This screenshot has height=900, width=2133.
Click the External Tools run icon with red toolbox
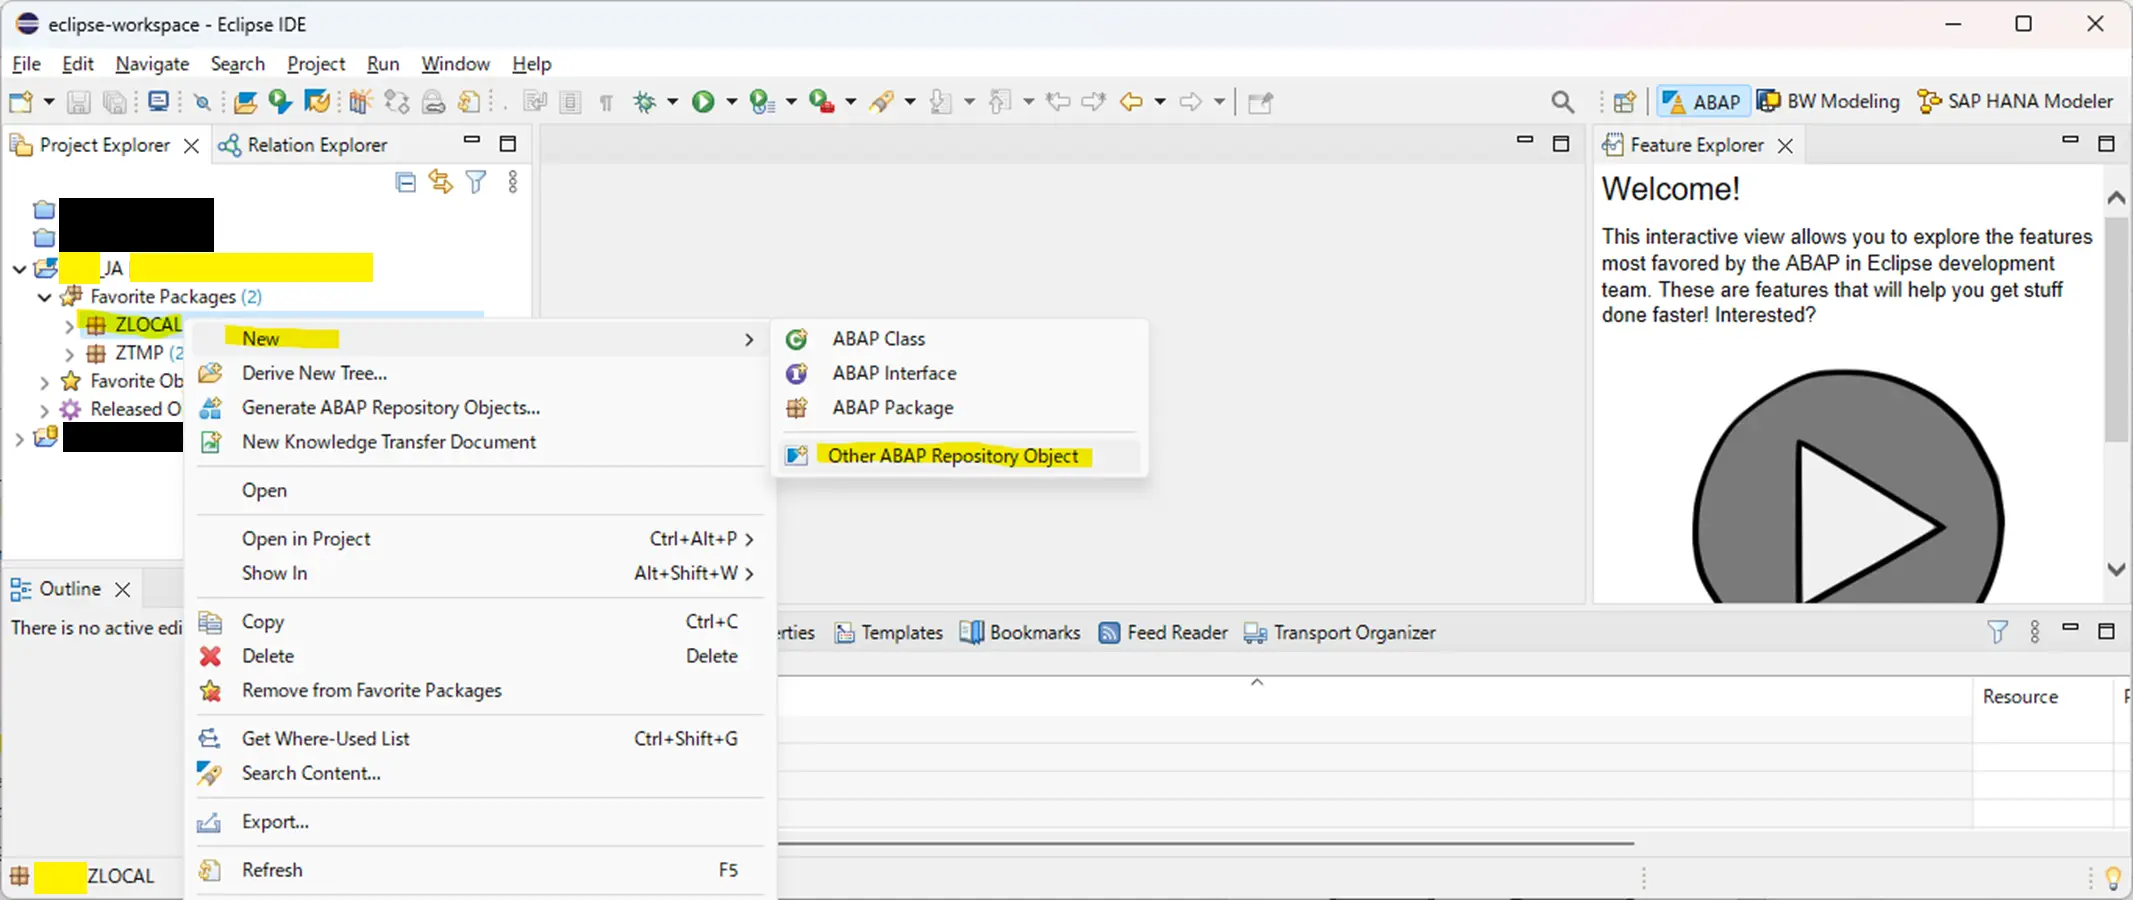821,102
